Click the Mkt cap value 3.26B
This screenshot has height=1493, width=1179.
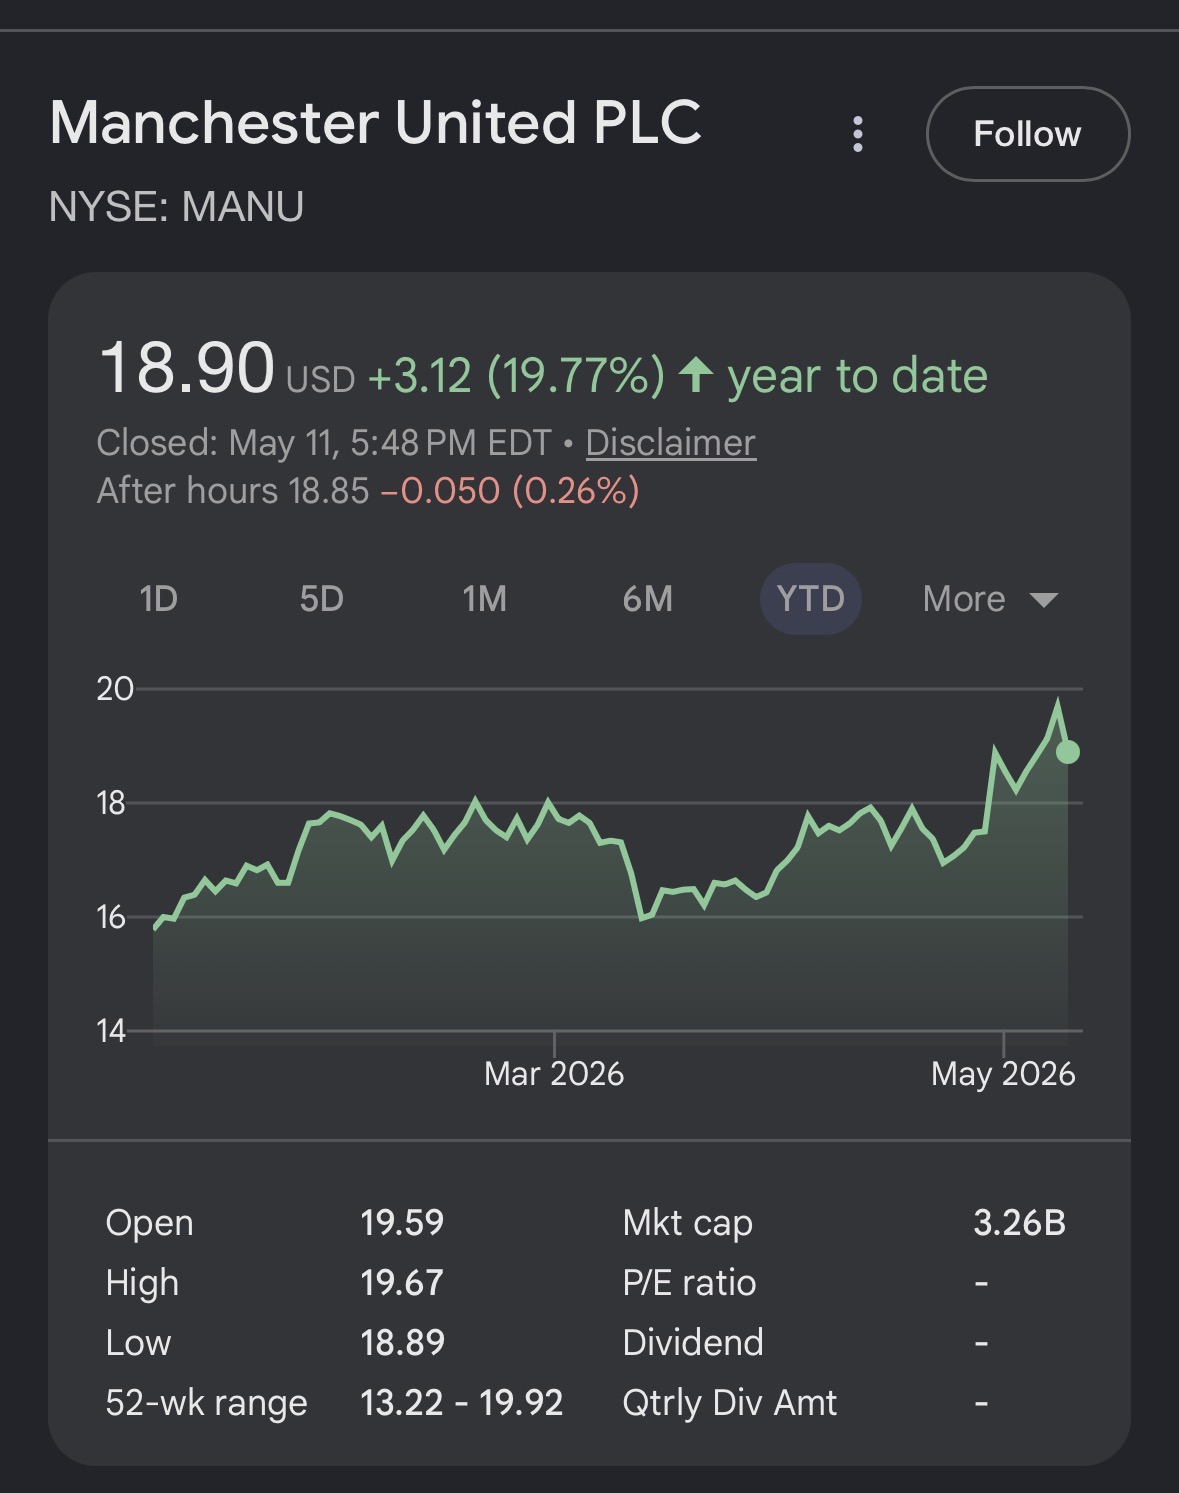(x=1019, y=1223)
